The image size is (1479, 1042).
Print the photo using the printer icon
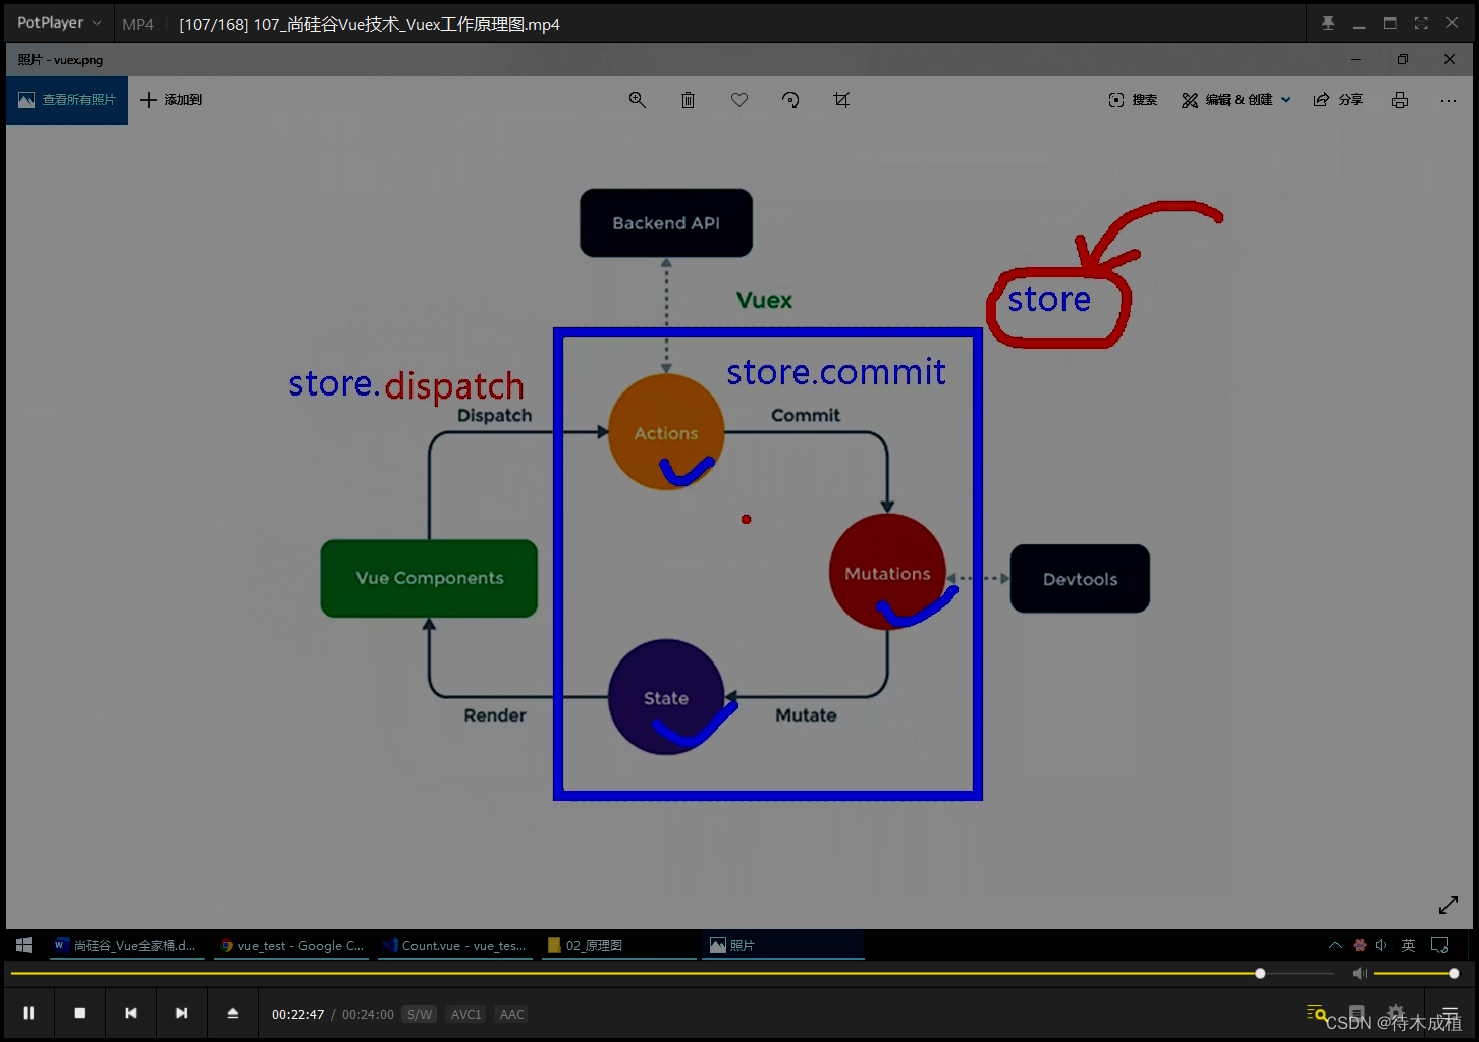pyautogui.click(x=1400, y=100)
